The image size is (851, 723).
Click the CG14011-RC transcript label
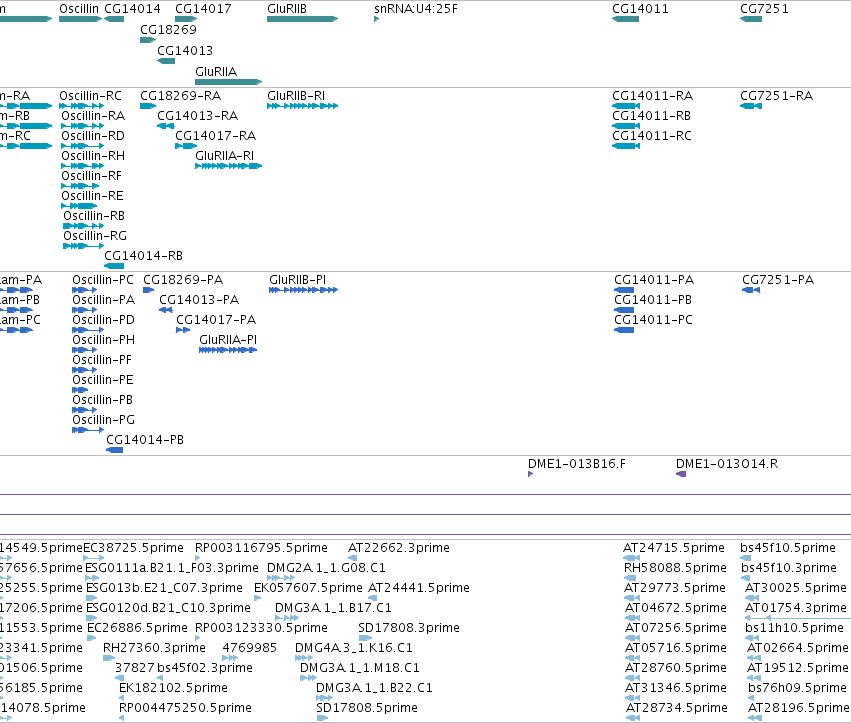(x=652, y=136)
